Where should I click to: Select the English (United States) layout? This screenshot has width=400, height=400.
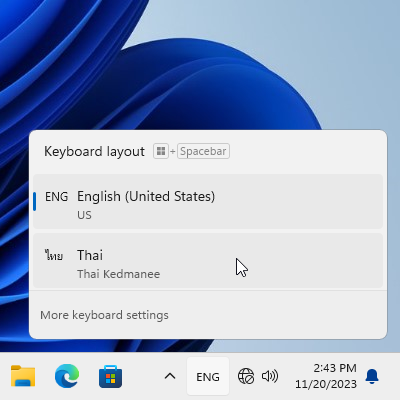[x=208, y=202]
